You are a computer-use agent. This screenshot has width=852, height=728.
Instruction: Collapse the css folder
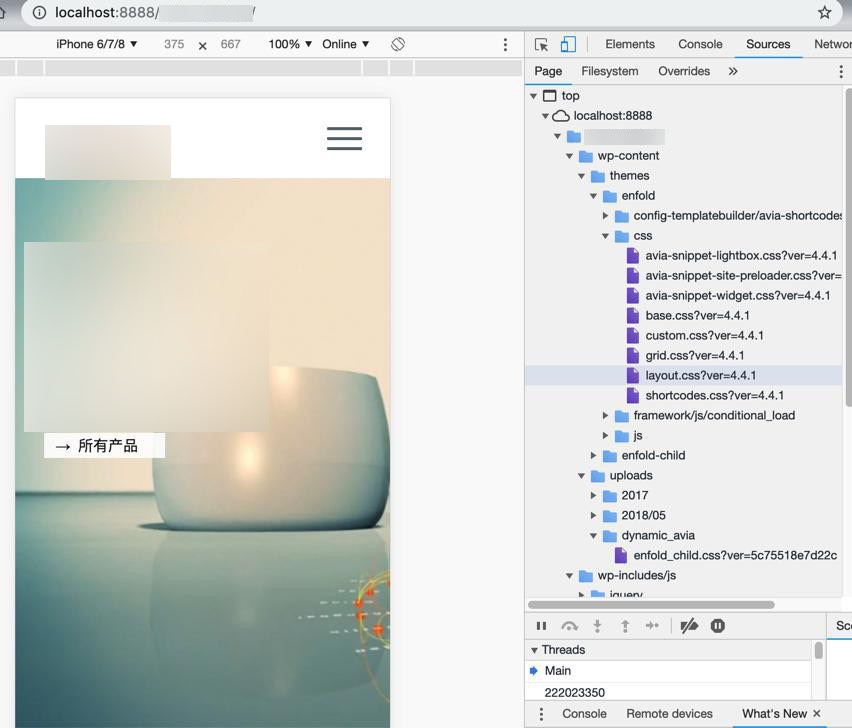(x=605, y=236)
